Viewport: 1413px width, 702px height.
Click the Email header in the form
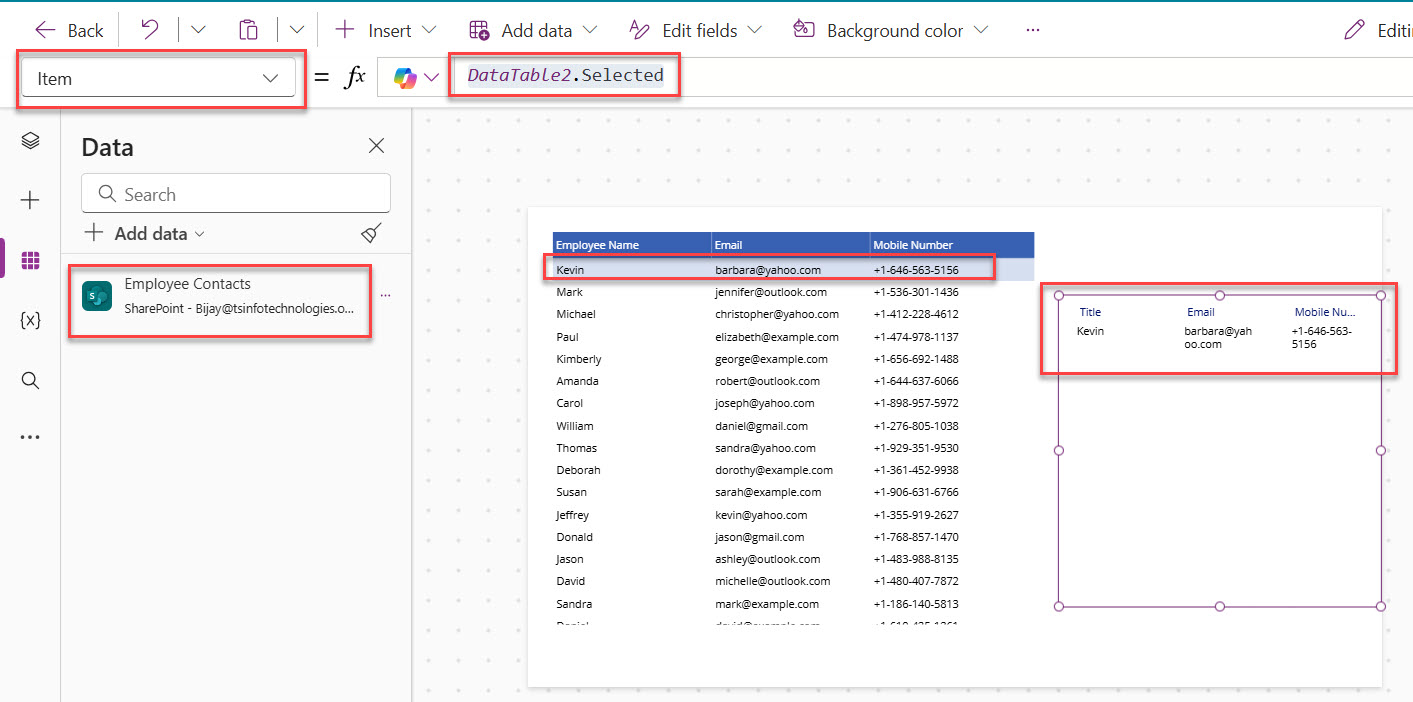1200,312
